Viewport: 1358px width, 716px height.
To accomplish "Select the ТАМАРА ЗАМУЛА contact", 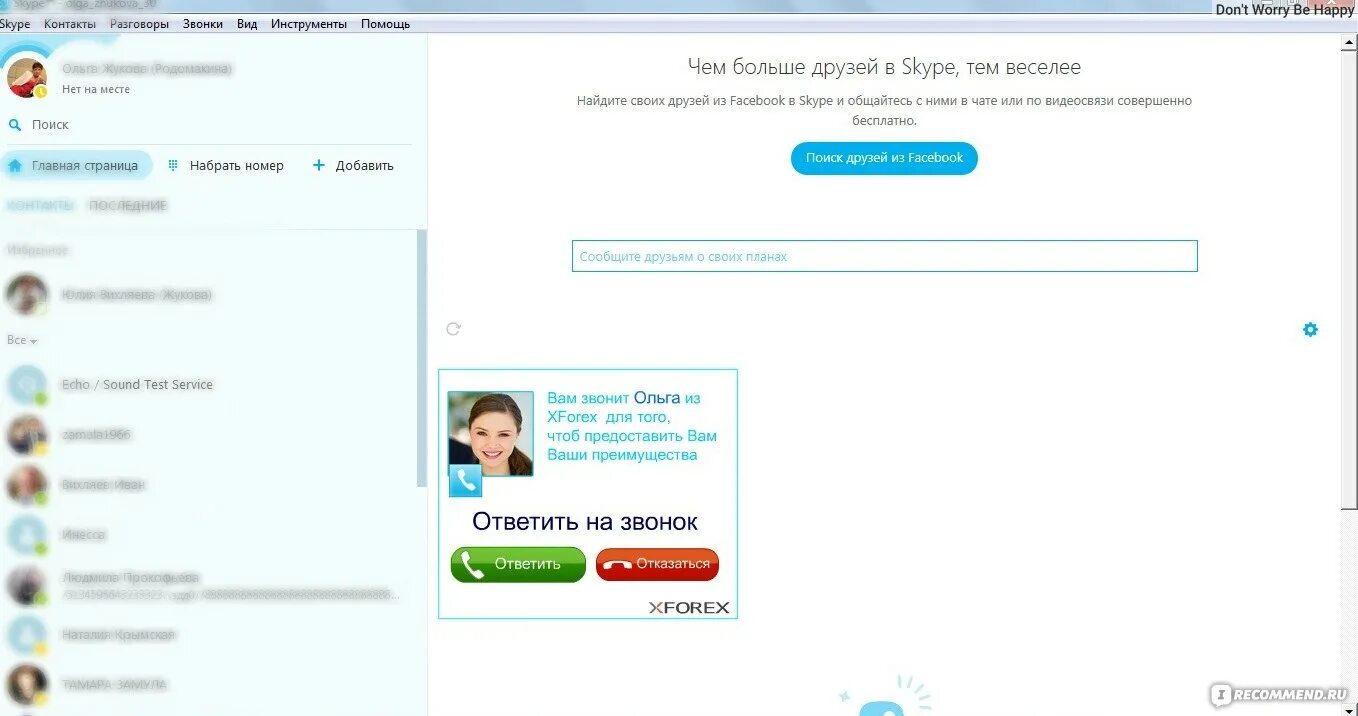I will pos(208,685).
